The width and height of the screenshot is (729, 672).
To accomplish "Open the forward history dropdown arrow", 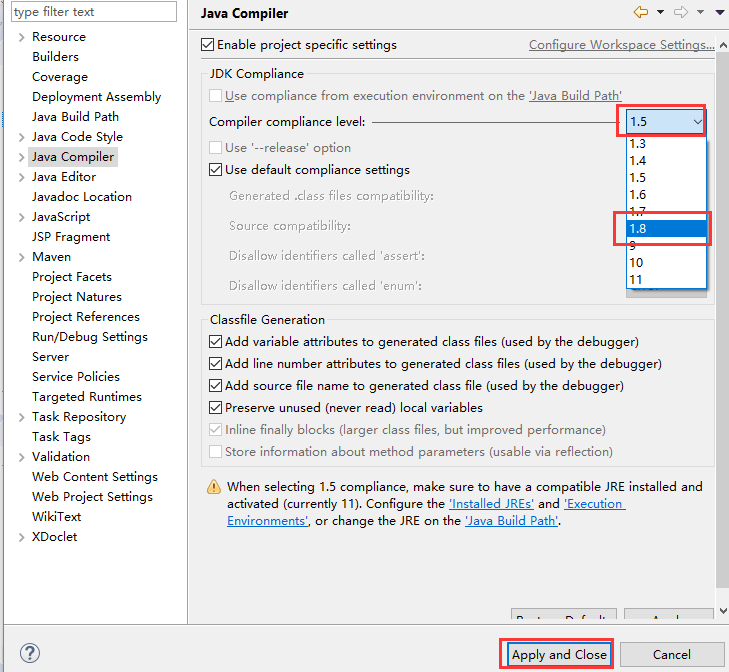I will pyautogui.click(x=700, y=12).
